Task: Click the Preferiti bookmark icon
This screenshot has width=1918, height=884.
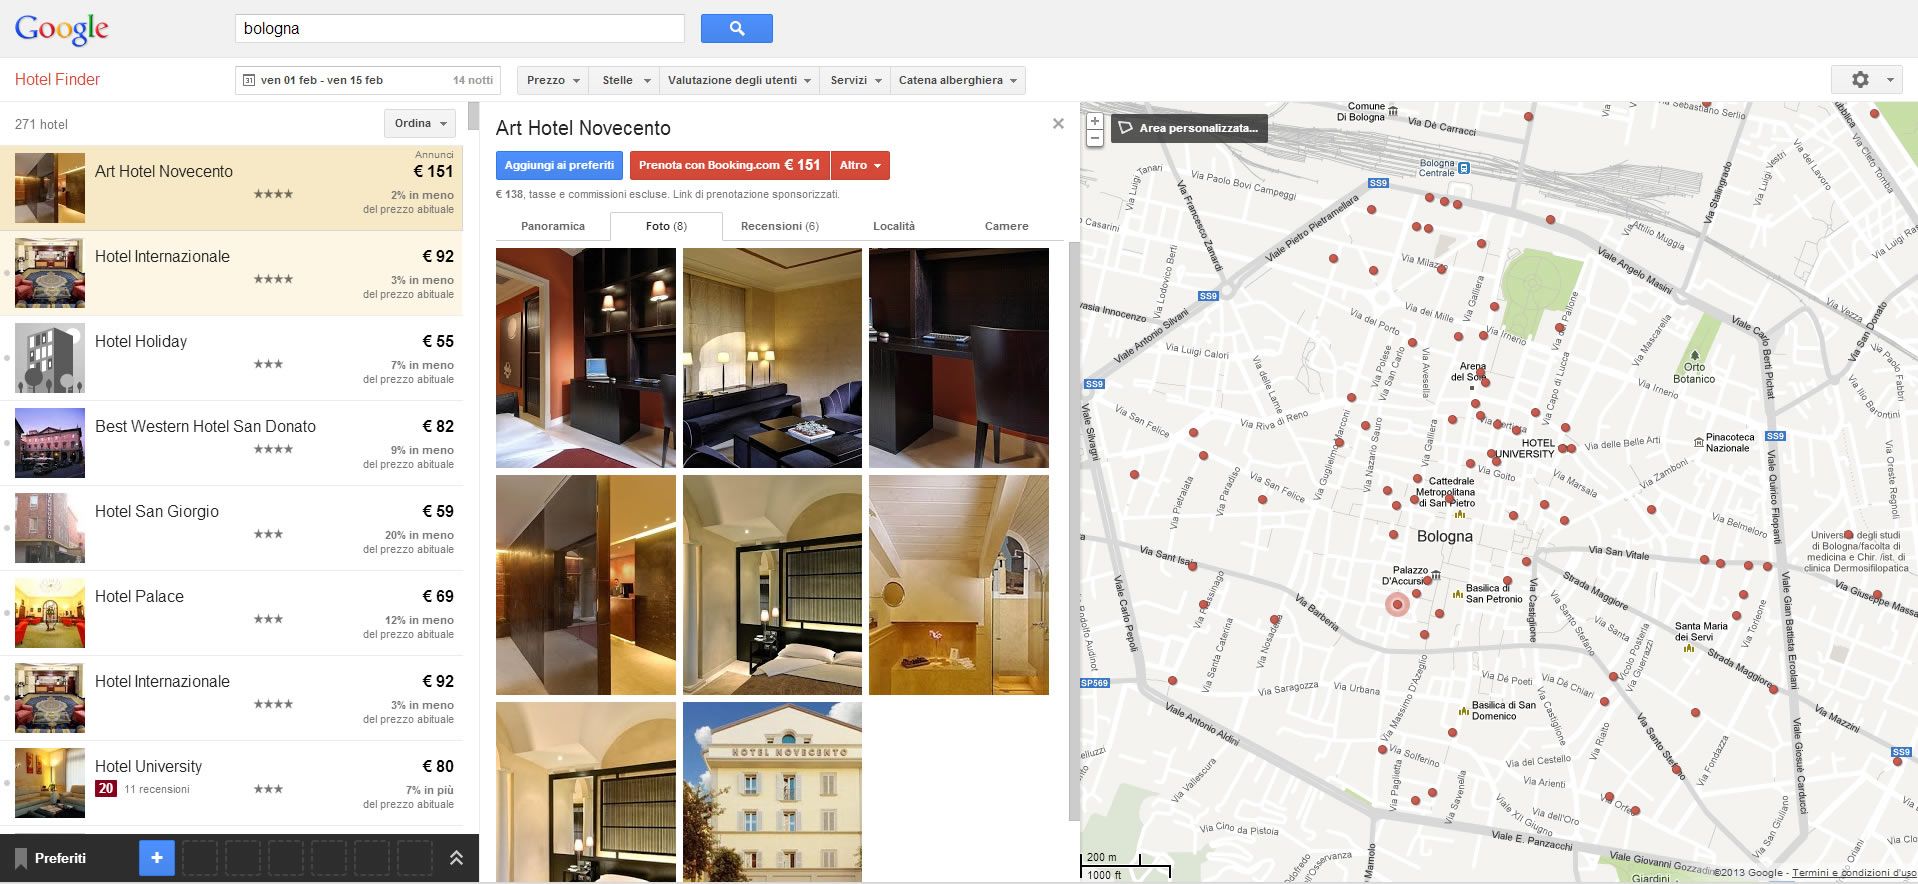Action: point(20,858)
